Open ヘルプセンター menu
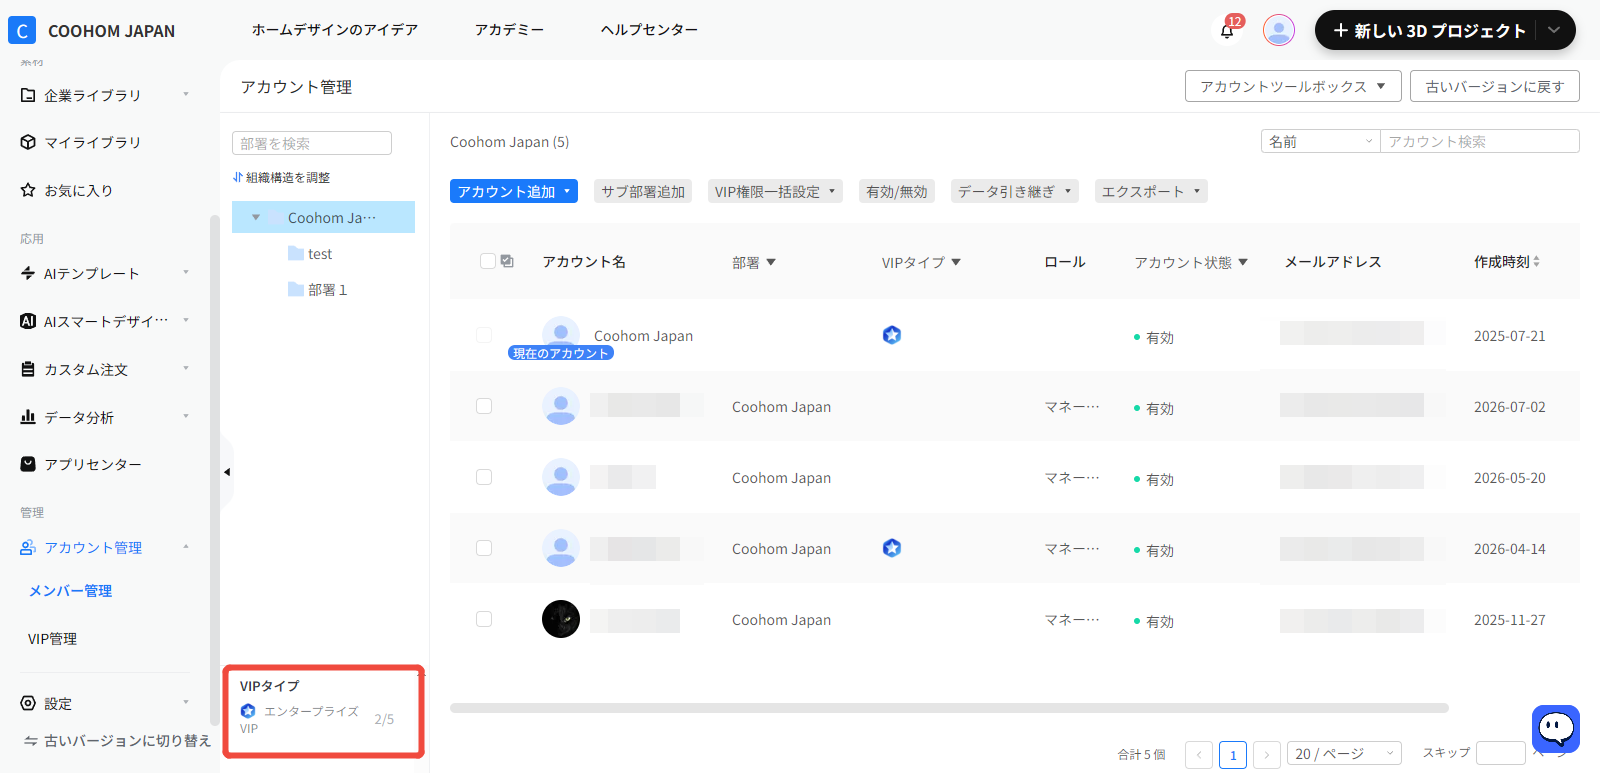The width and height of the screenshot is (1600, 773). (x=650, y=30)
